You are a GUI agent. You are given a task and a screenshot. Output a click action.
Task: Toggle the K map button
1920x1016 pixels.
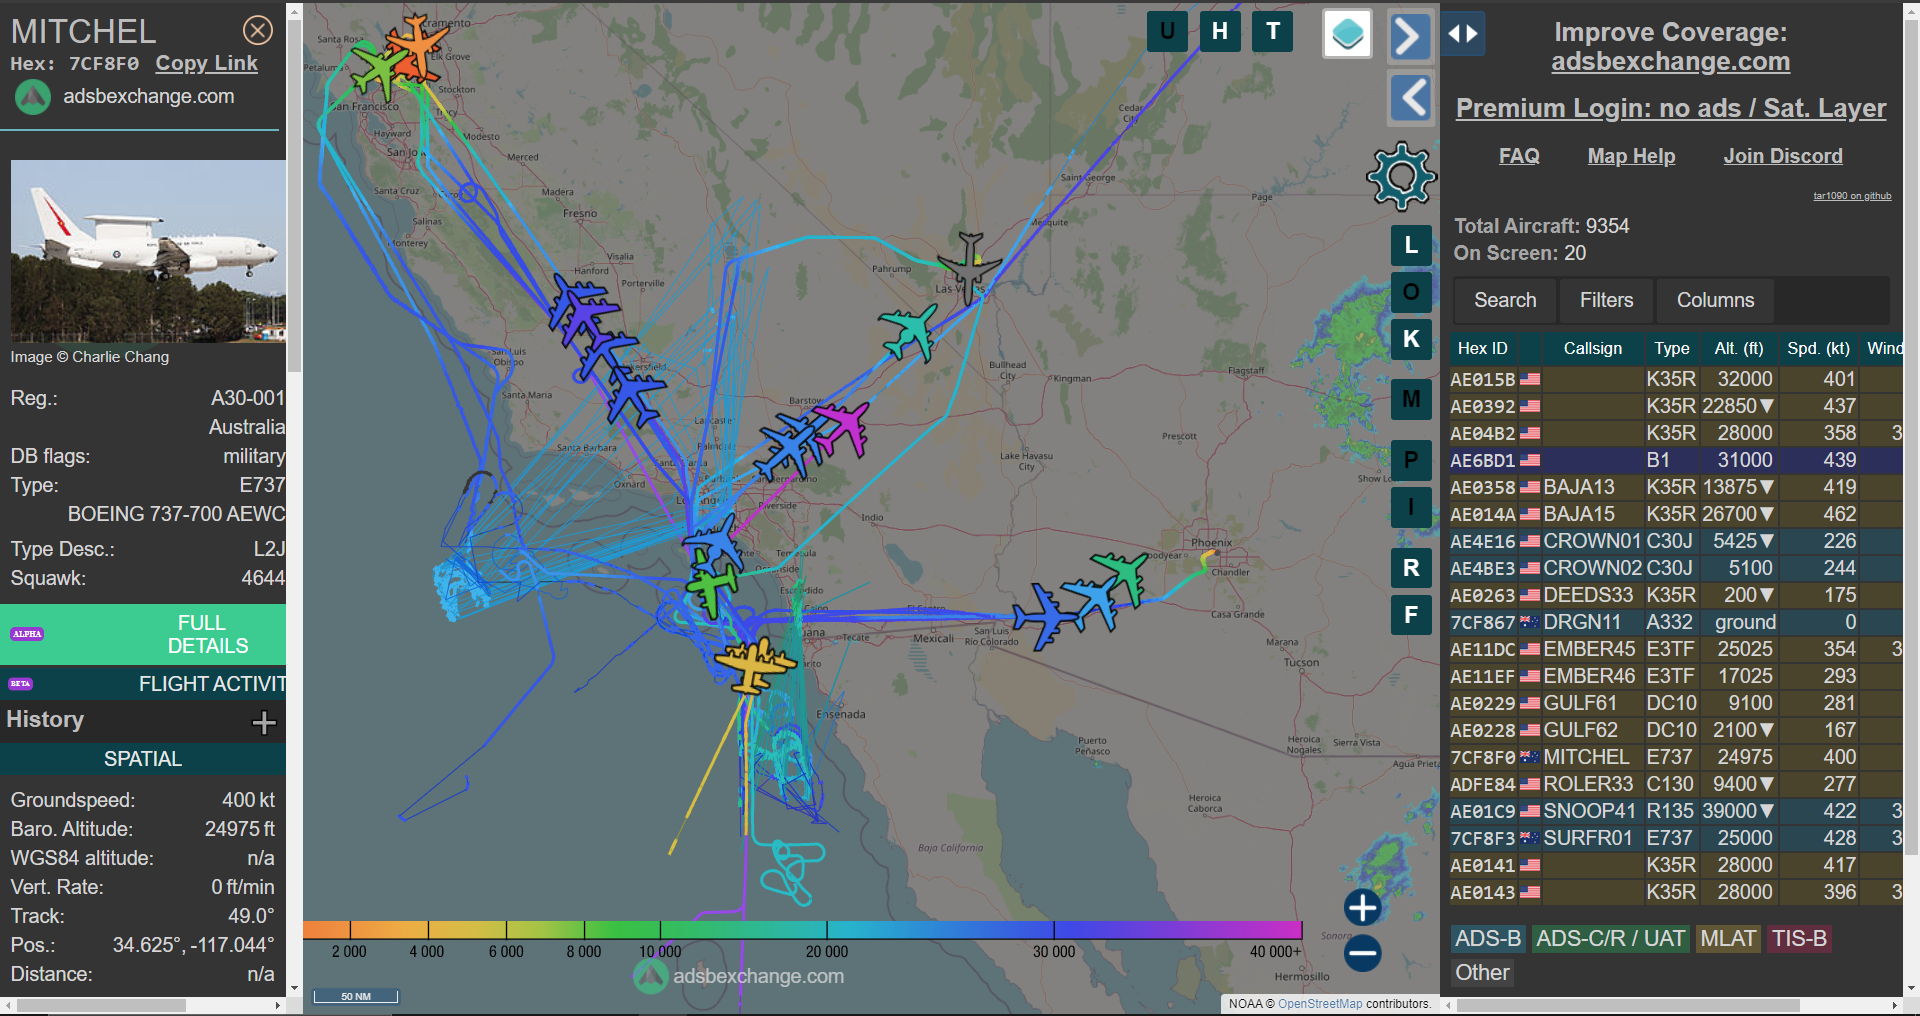tap(1411, 339)
